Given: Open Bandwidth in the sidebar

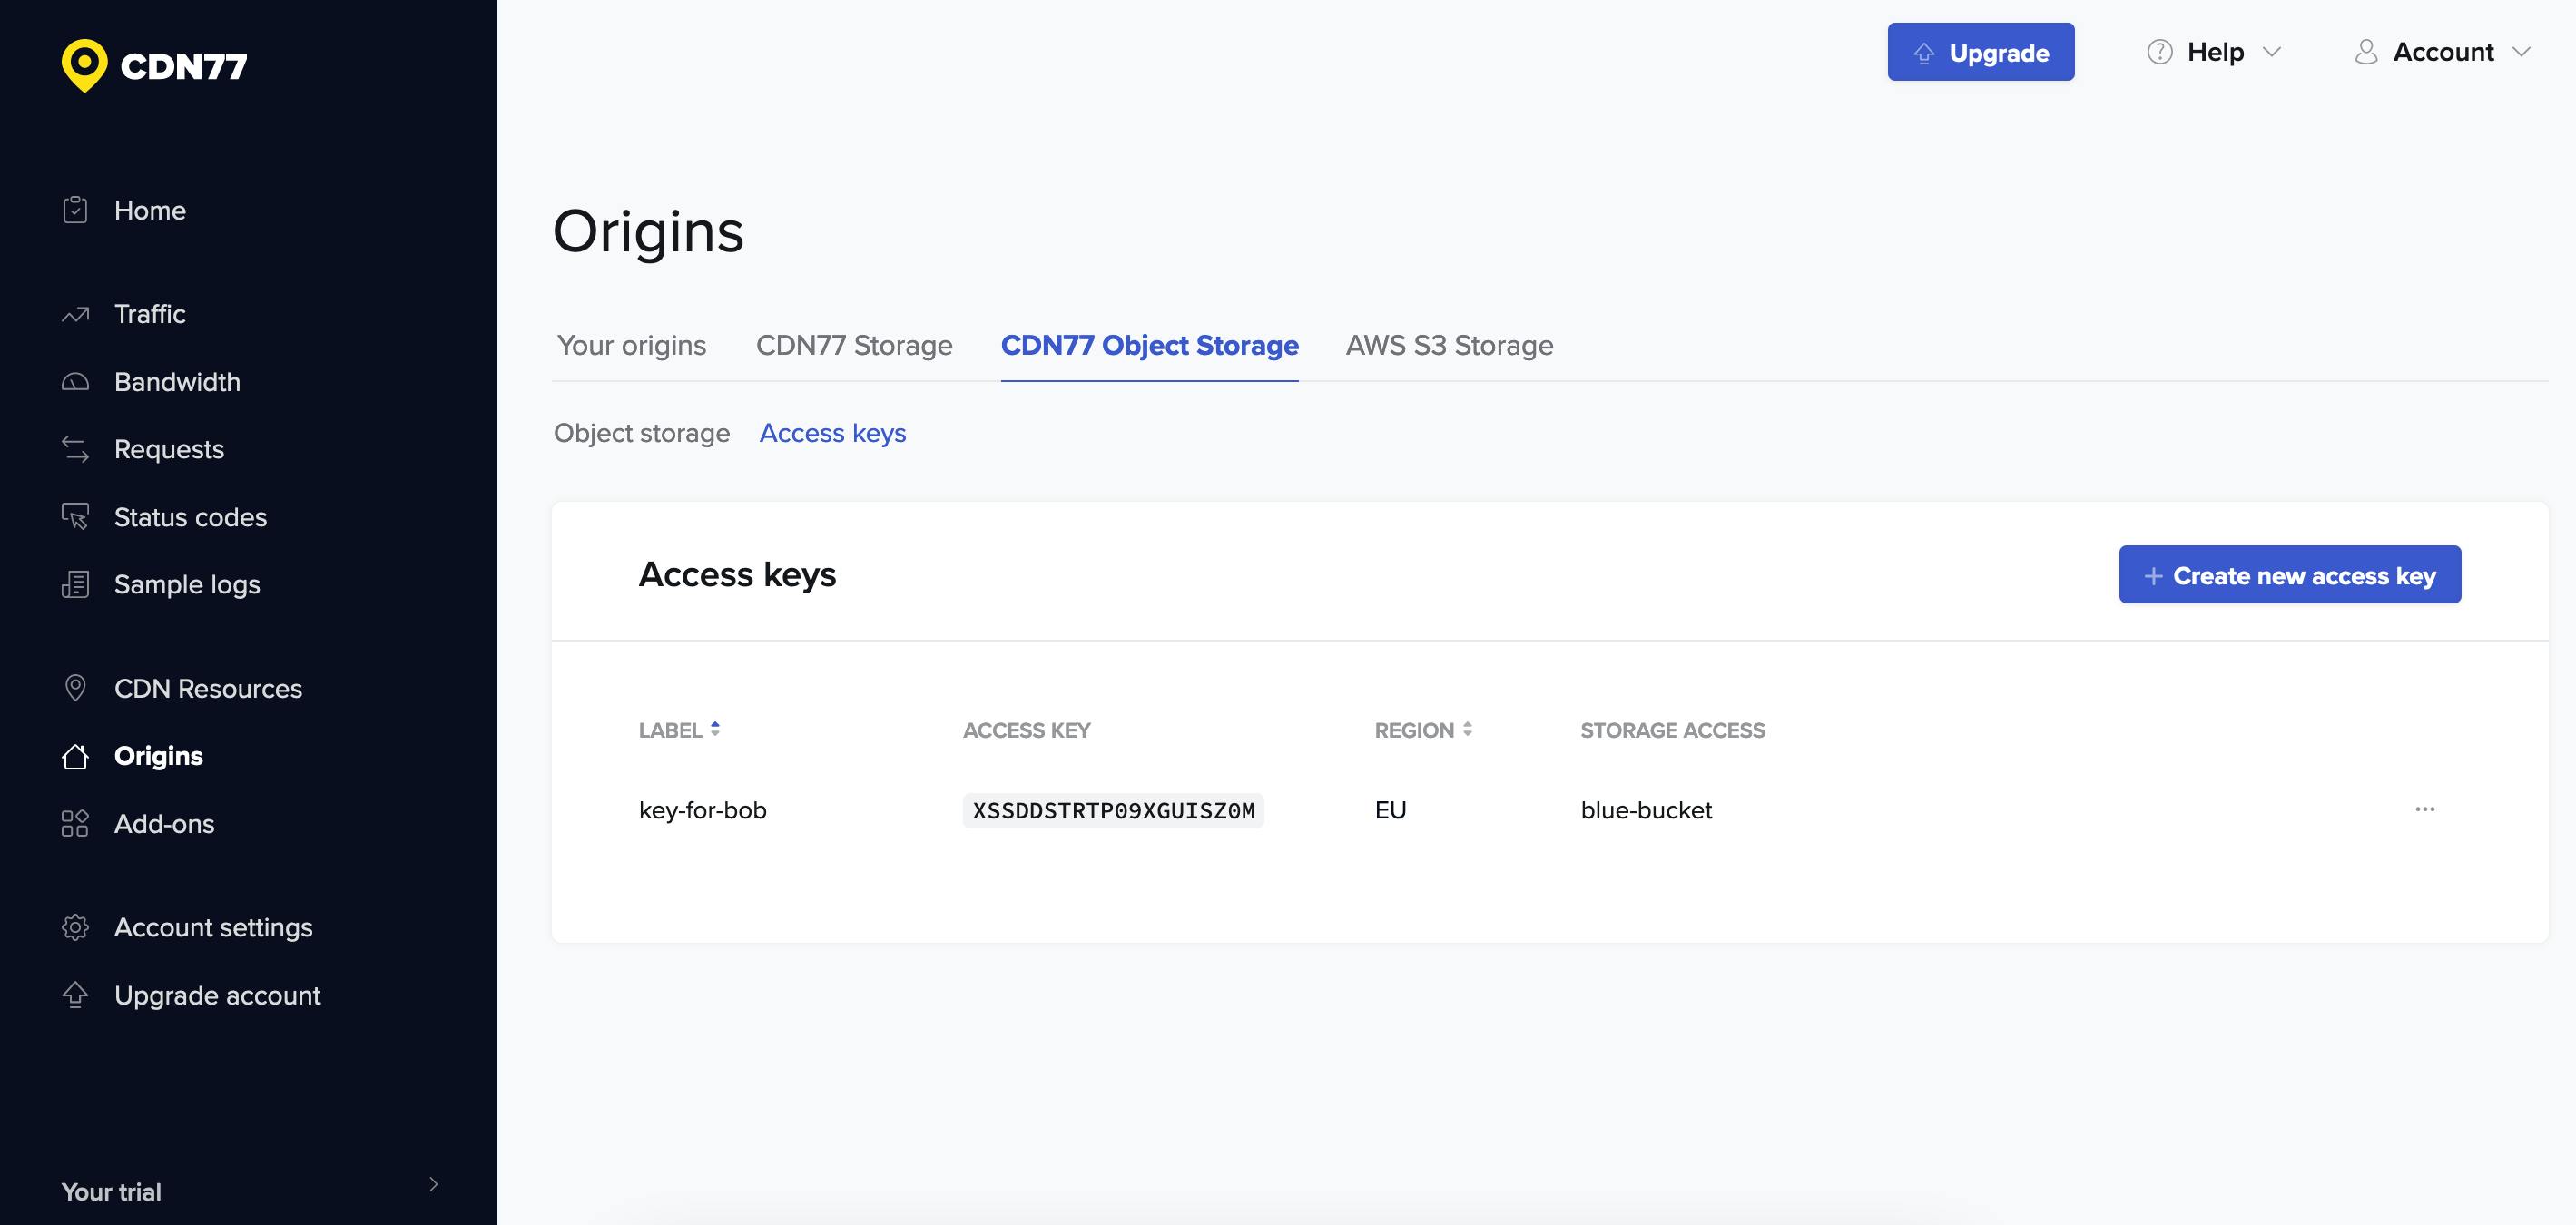Looking at the screenshot, I should 177,382.
